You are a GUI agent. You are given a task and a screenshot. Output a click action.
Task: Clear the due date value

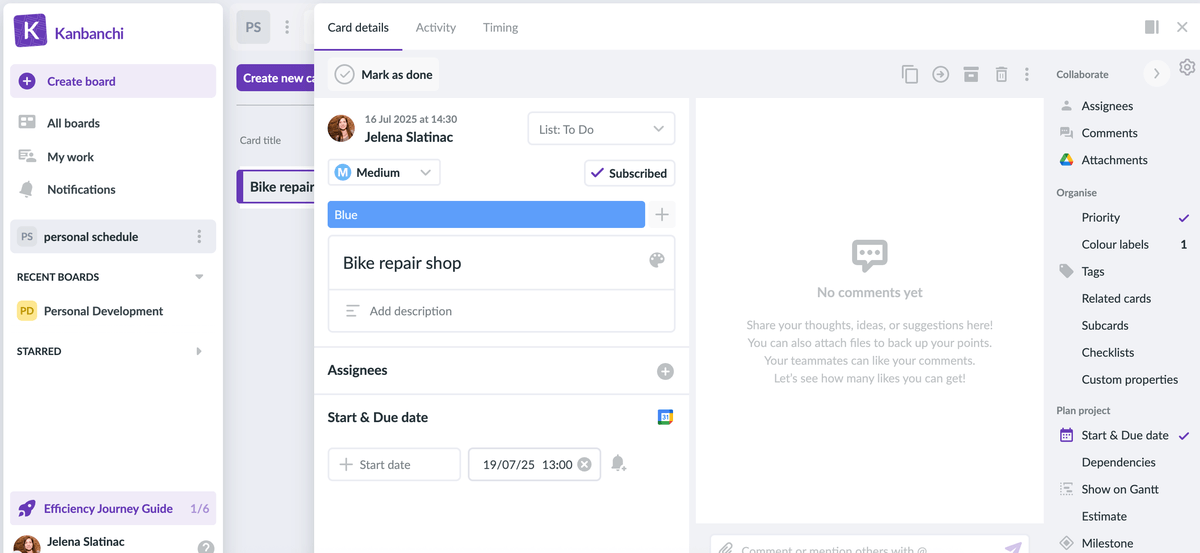point(584,464)
